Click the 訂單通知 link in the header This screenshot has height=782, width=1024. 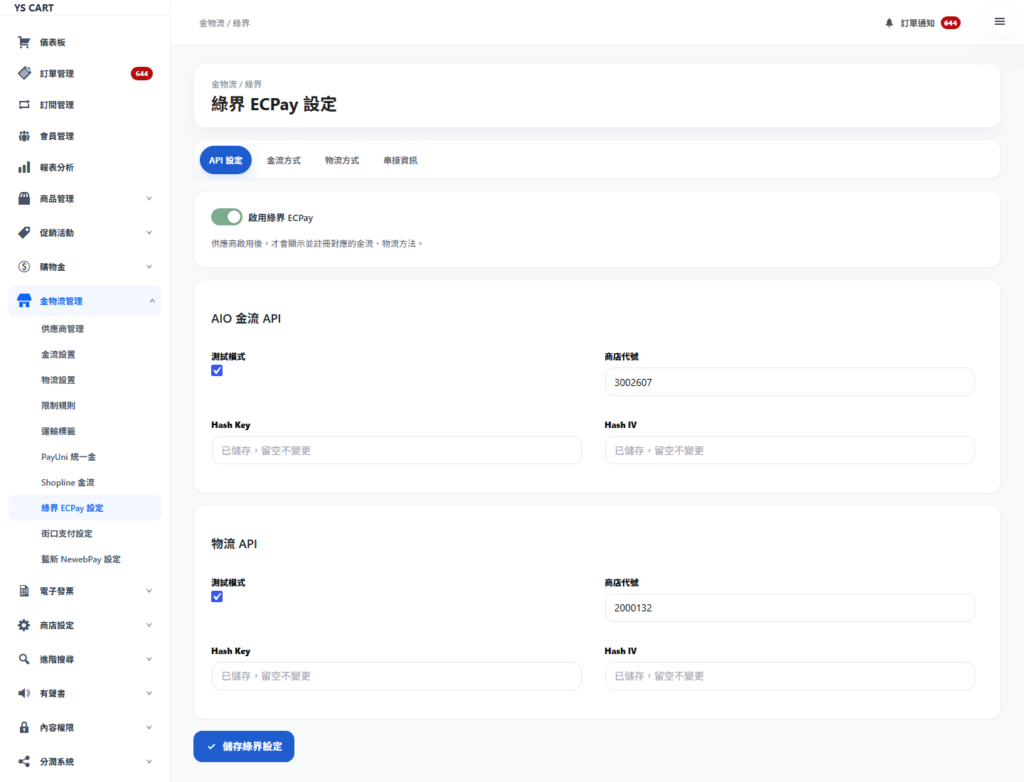[x=918, y=23]
